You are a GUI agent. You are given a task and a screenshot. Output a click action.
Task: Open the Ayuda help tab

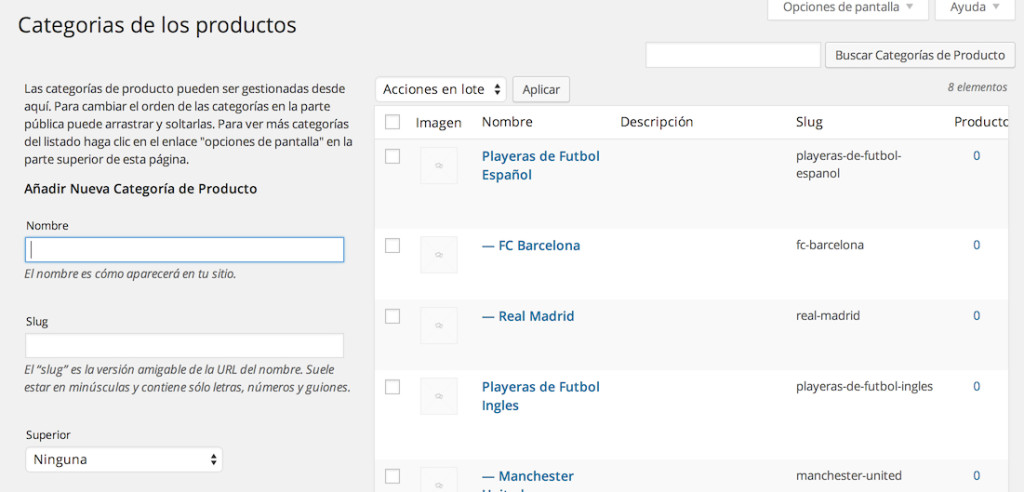click(974, 8)
